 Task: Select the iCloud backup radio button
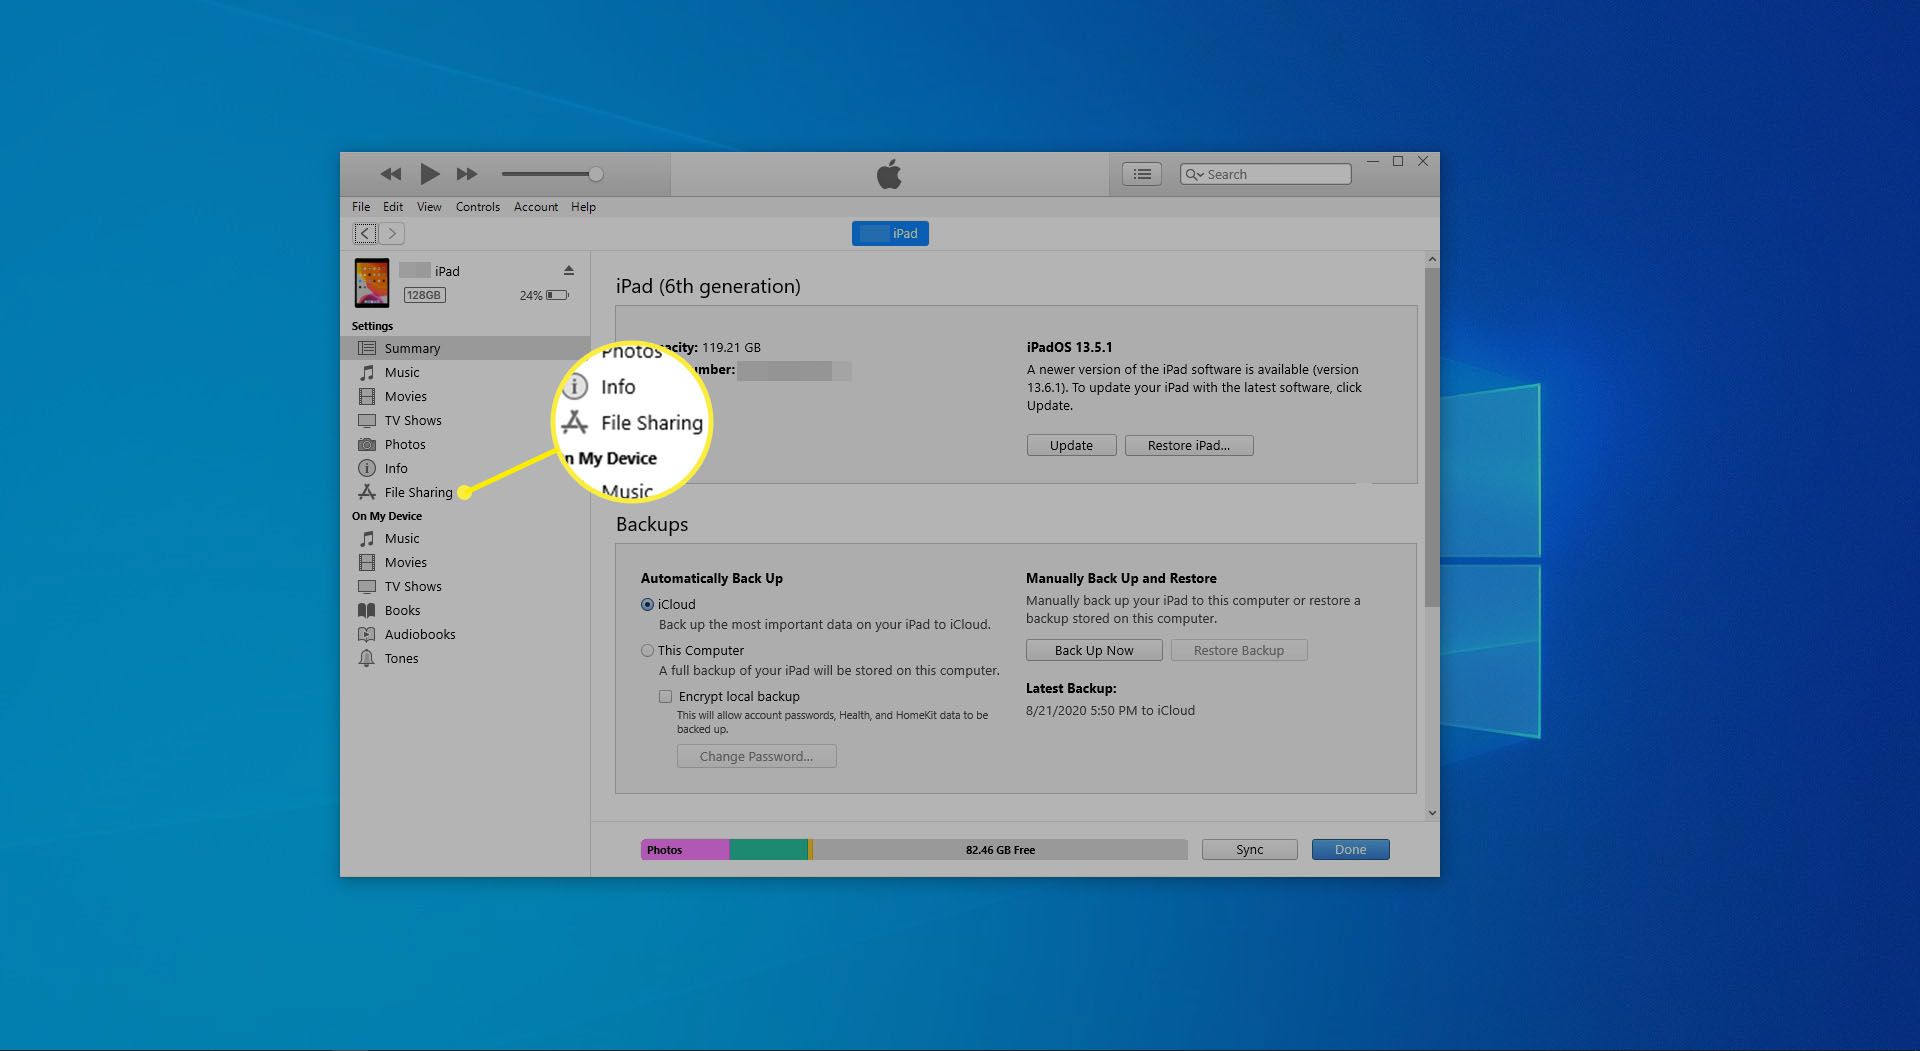click(647, 604)
